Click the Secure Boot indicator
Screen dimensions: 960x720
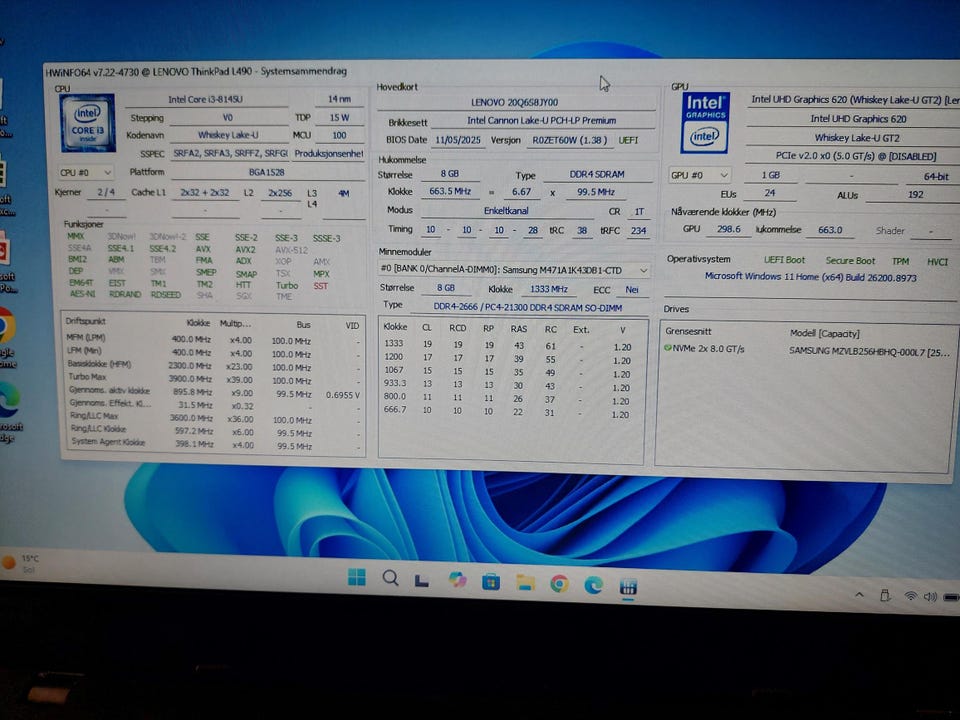click(x=850, y=261)
